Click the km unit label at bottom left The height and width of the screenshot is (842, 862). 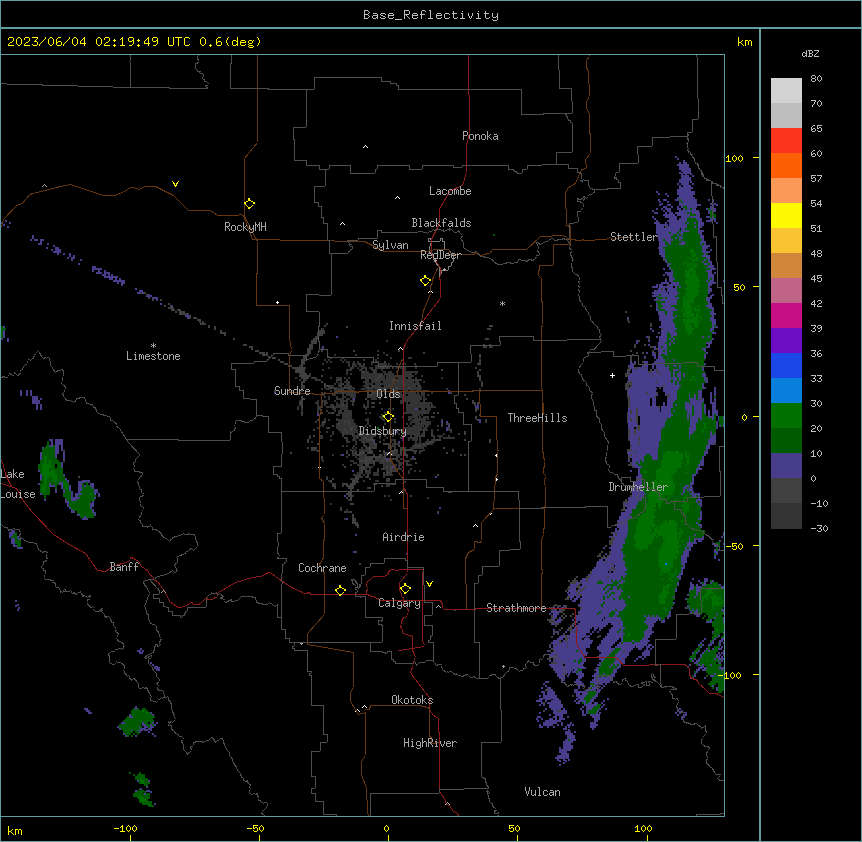tap(15, 831)
